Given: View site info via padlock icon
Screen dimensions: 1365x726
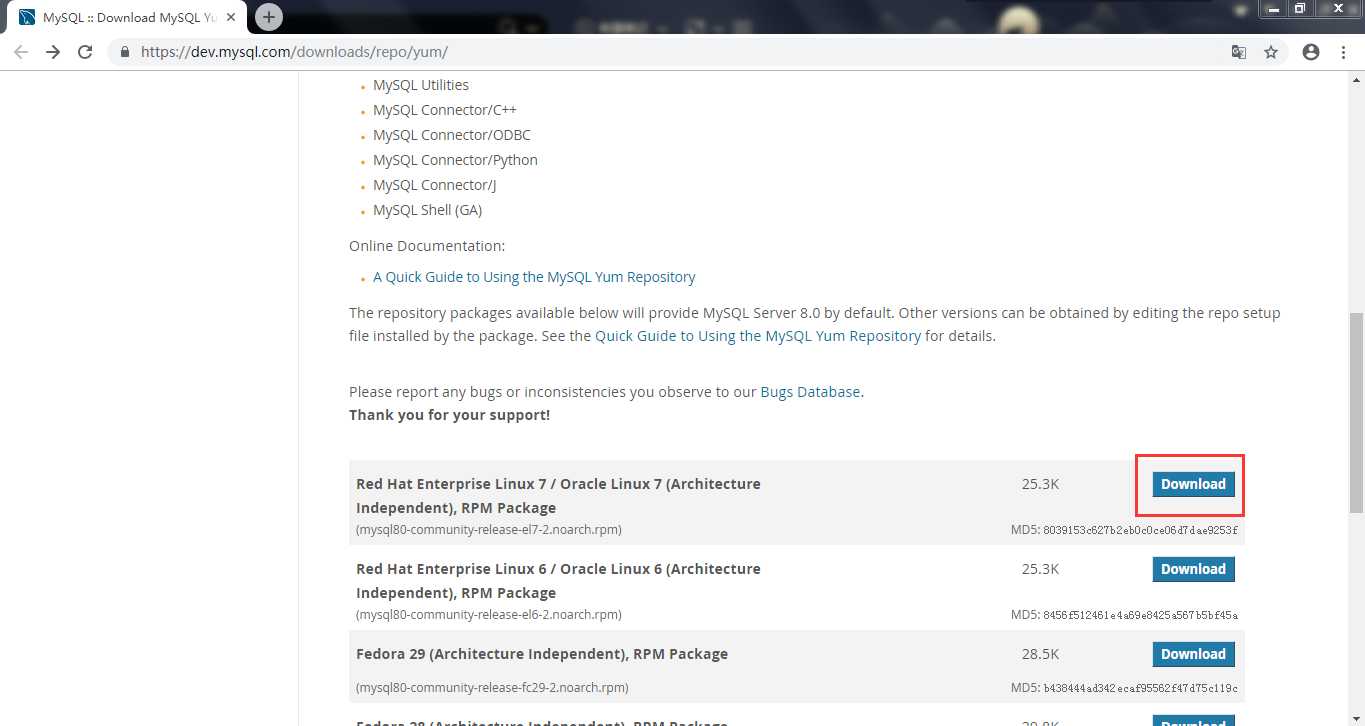Looking at the screenshot, I should 125,52.
